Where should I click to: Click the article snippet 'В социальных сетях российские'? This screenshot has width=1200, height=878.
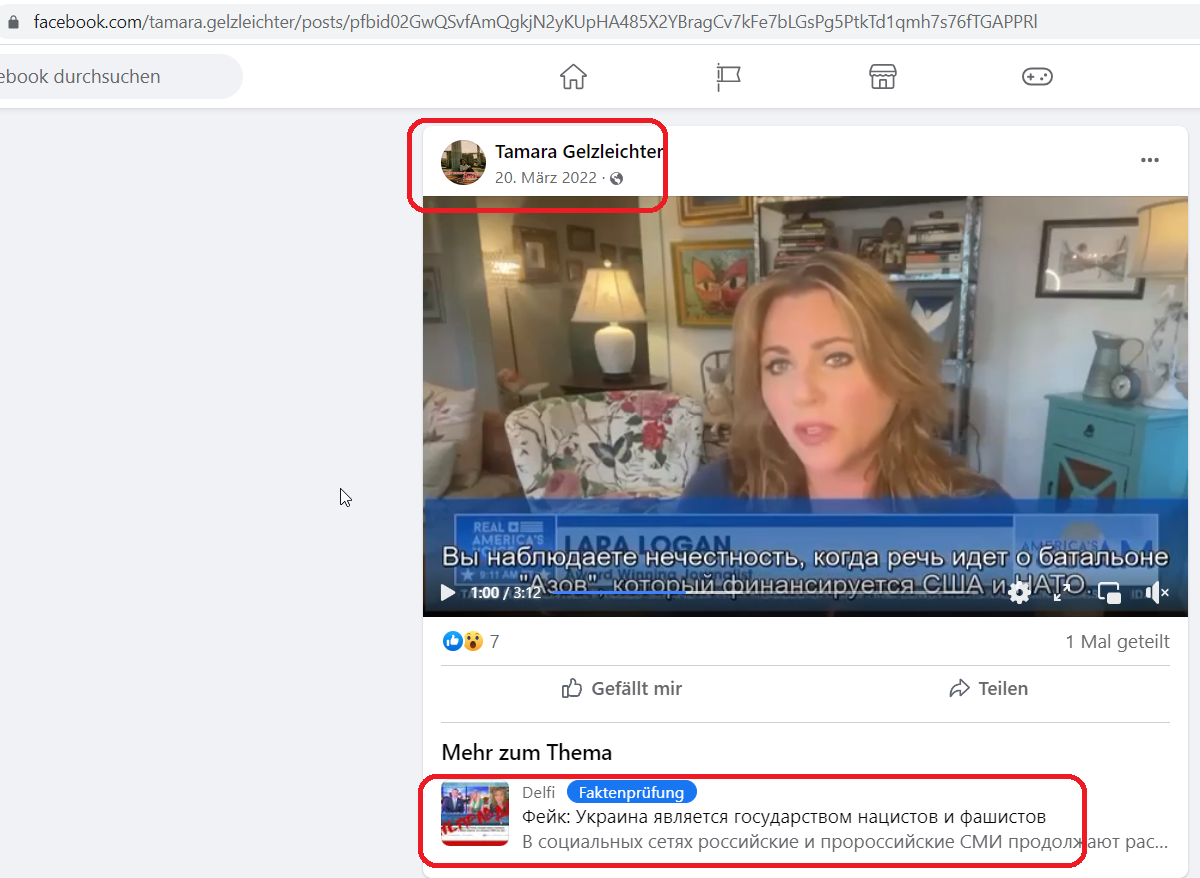845,842
